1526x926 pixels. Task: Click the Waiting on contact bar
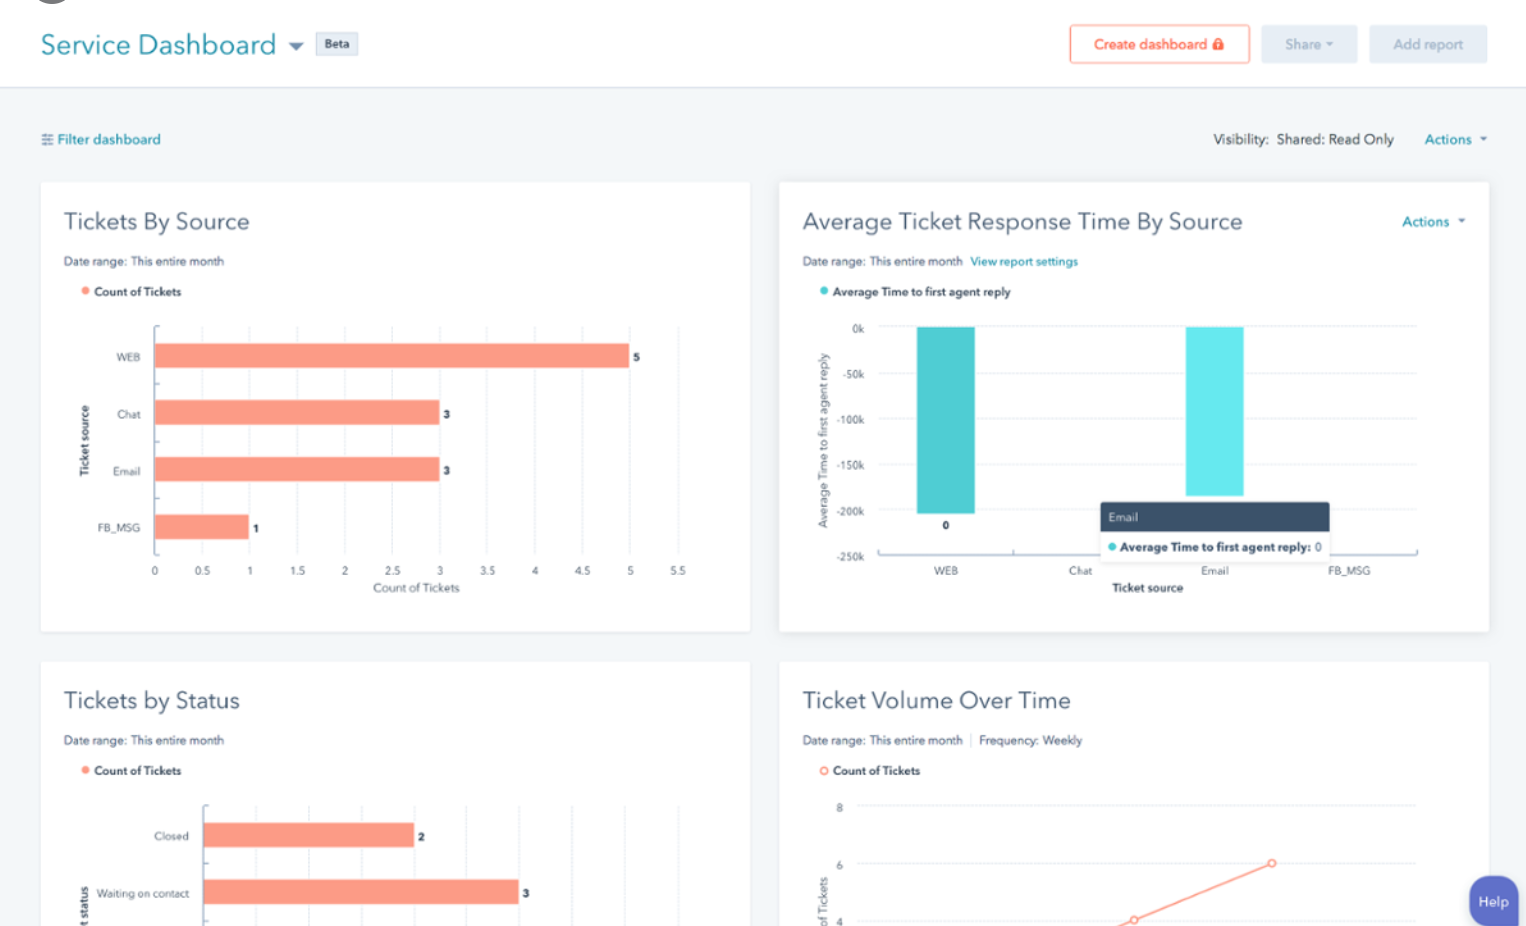click(361, 892)
